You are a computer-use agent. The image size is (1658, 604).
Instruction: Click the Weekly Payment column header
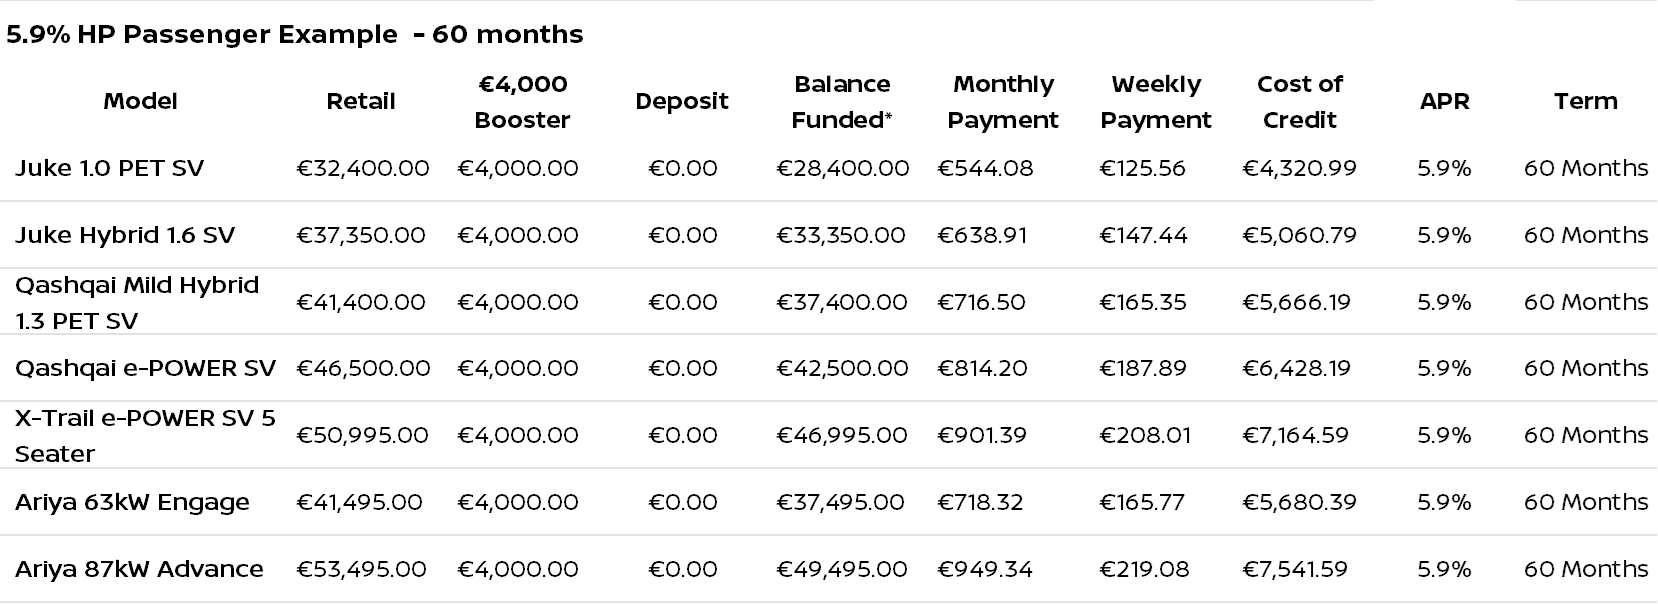pos(1155,102)
